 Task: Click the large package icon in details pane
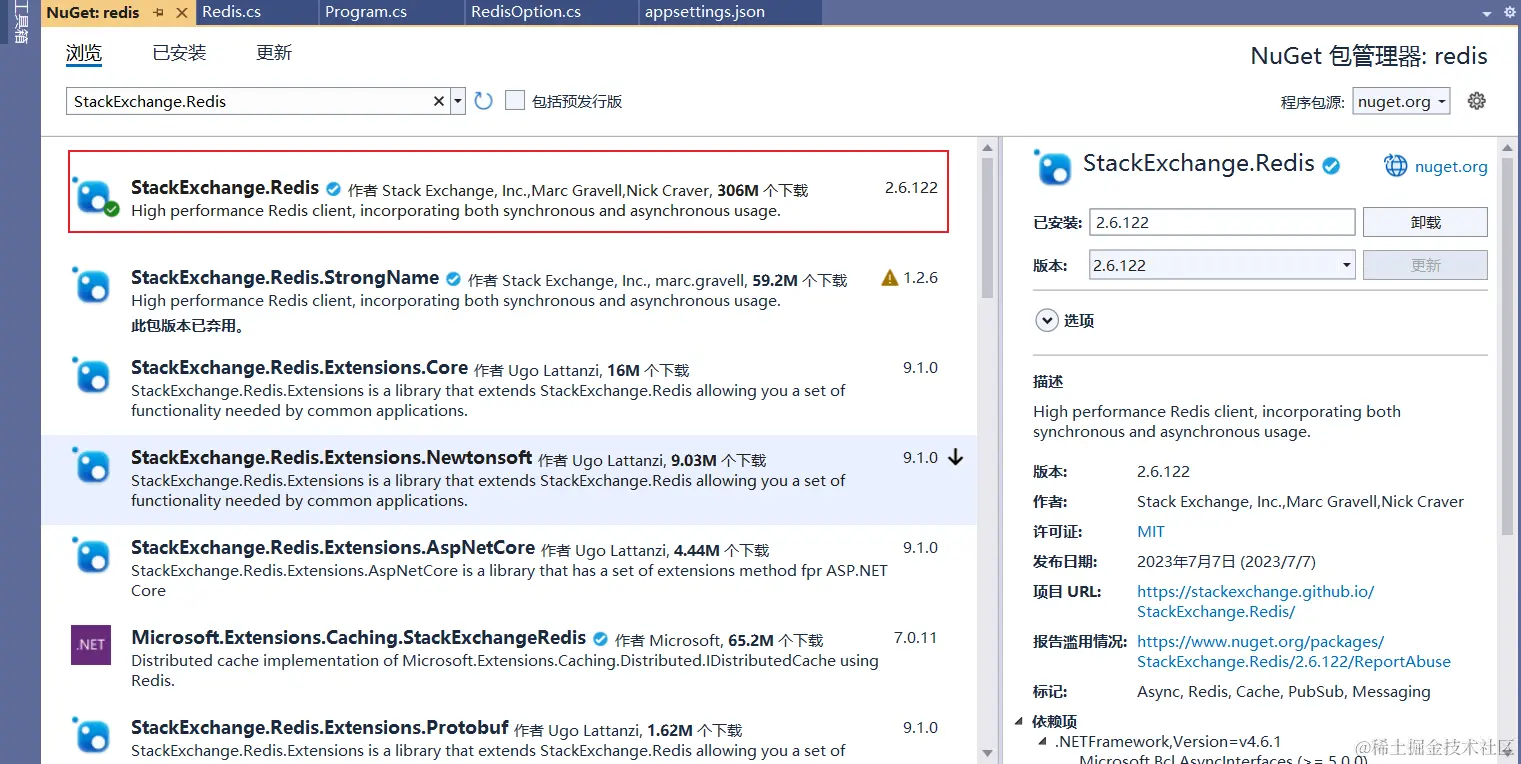pos(1053,167)
